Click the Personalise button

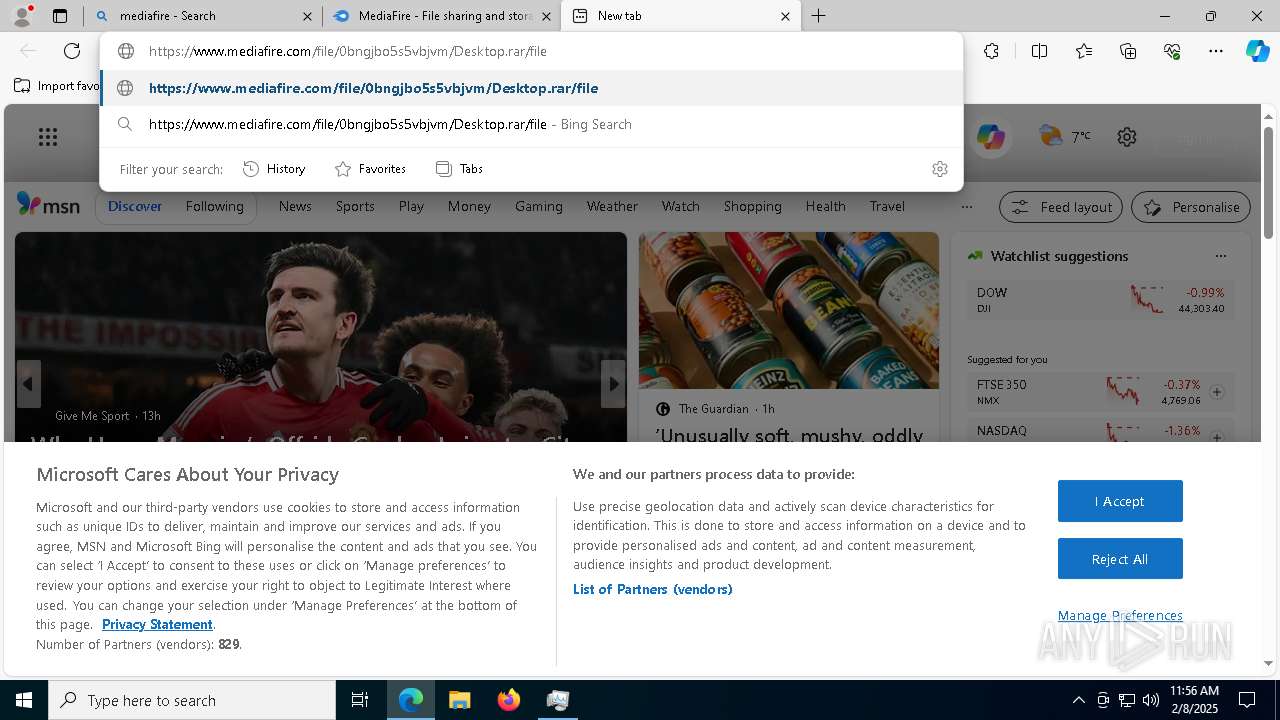pos(1191,207)
